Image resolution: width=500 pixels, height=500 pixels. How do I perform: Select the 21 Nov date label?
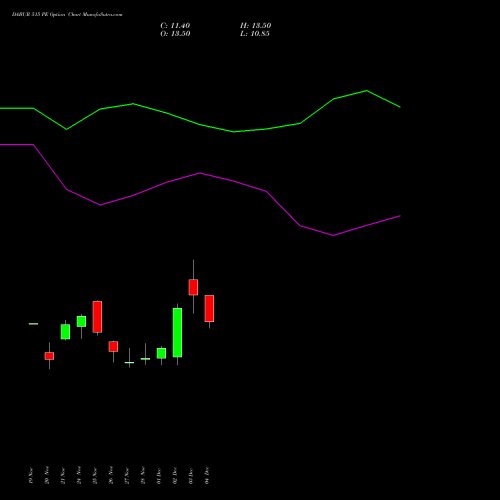pos(63,475)
